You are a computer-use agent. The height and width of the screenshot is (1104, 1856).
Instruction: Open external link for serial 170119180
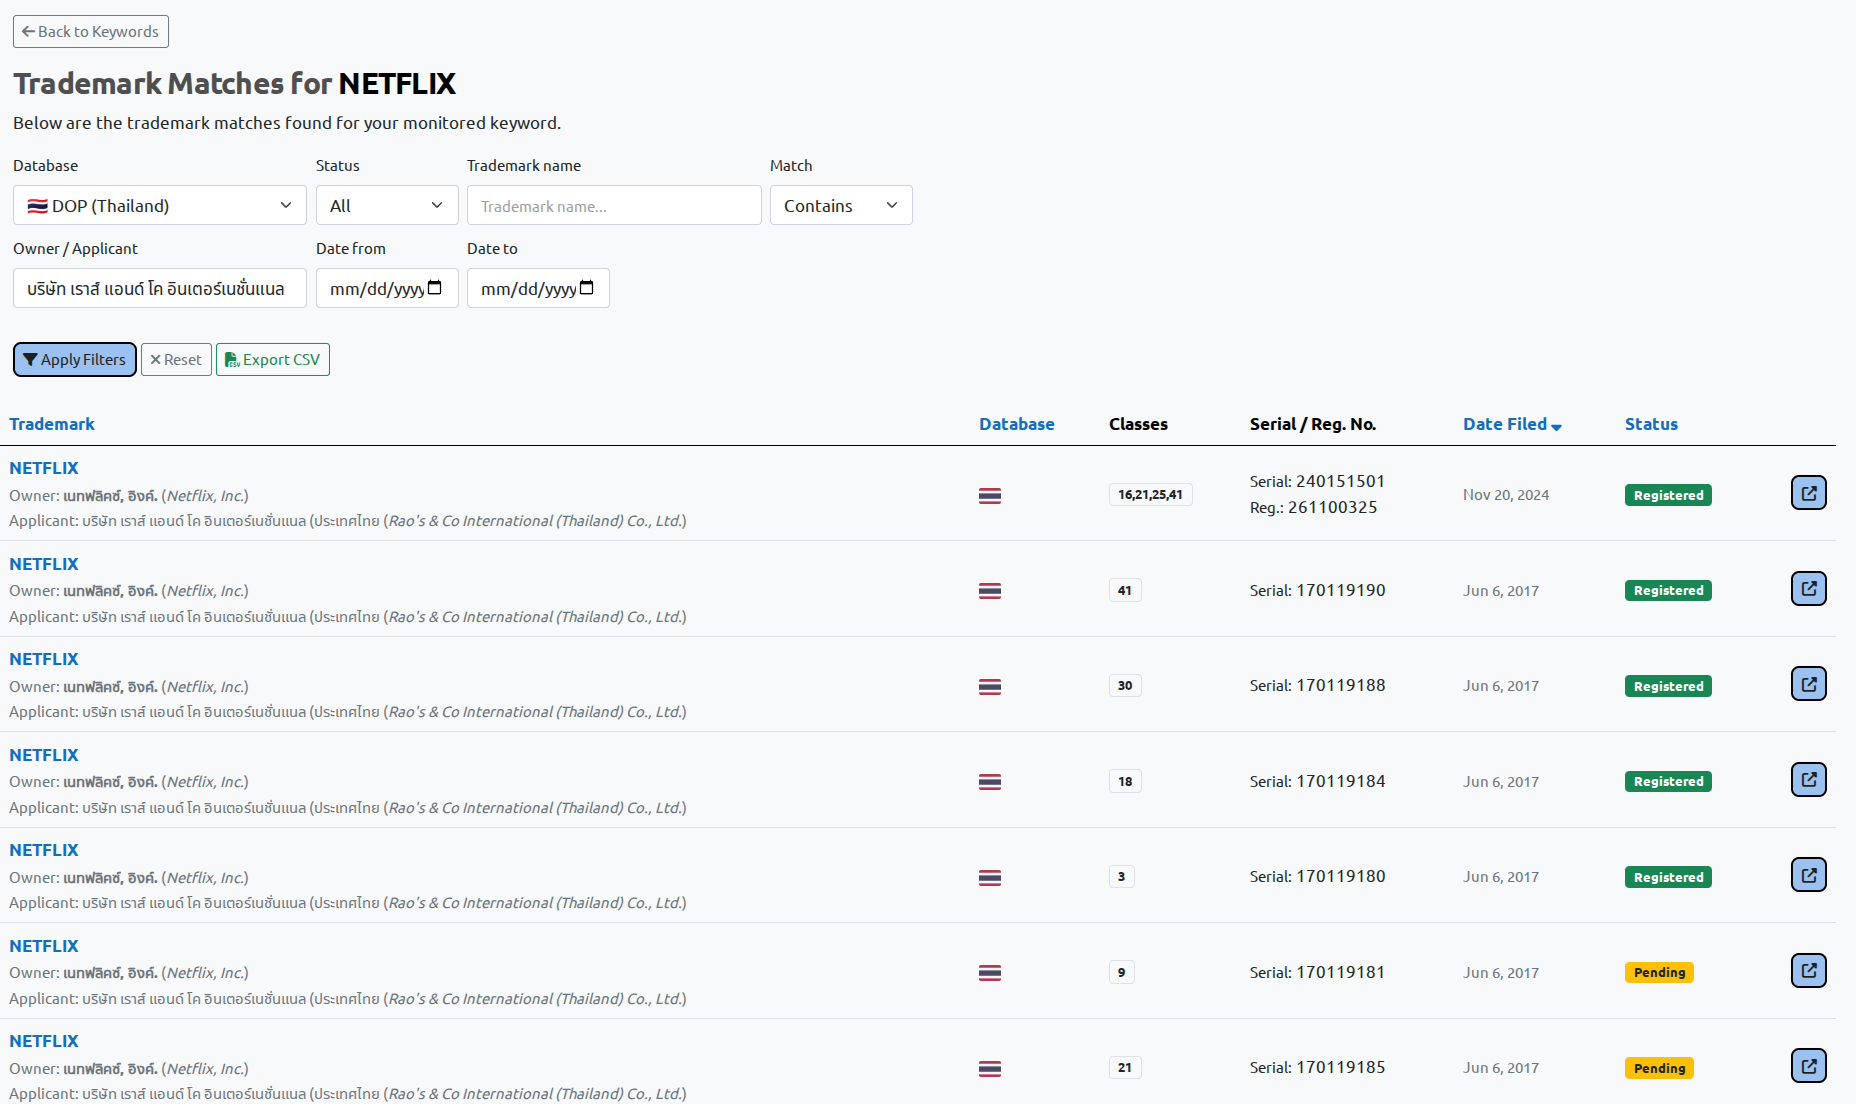point(1808,875)
